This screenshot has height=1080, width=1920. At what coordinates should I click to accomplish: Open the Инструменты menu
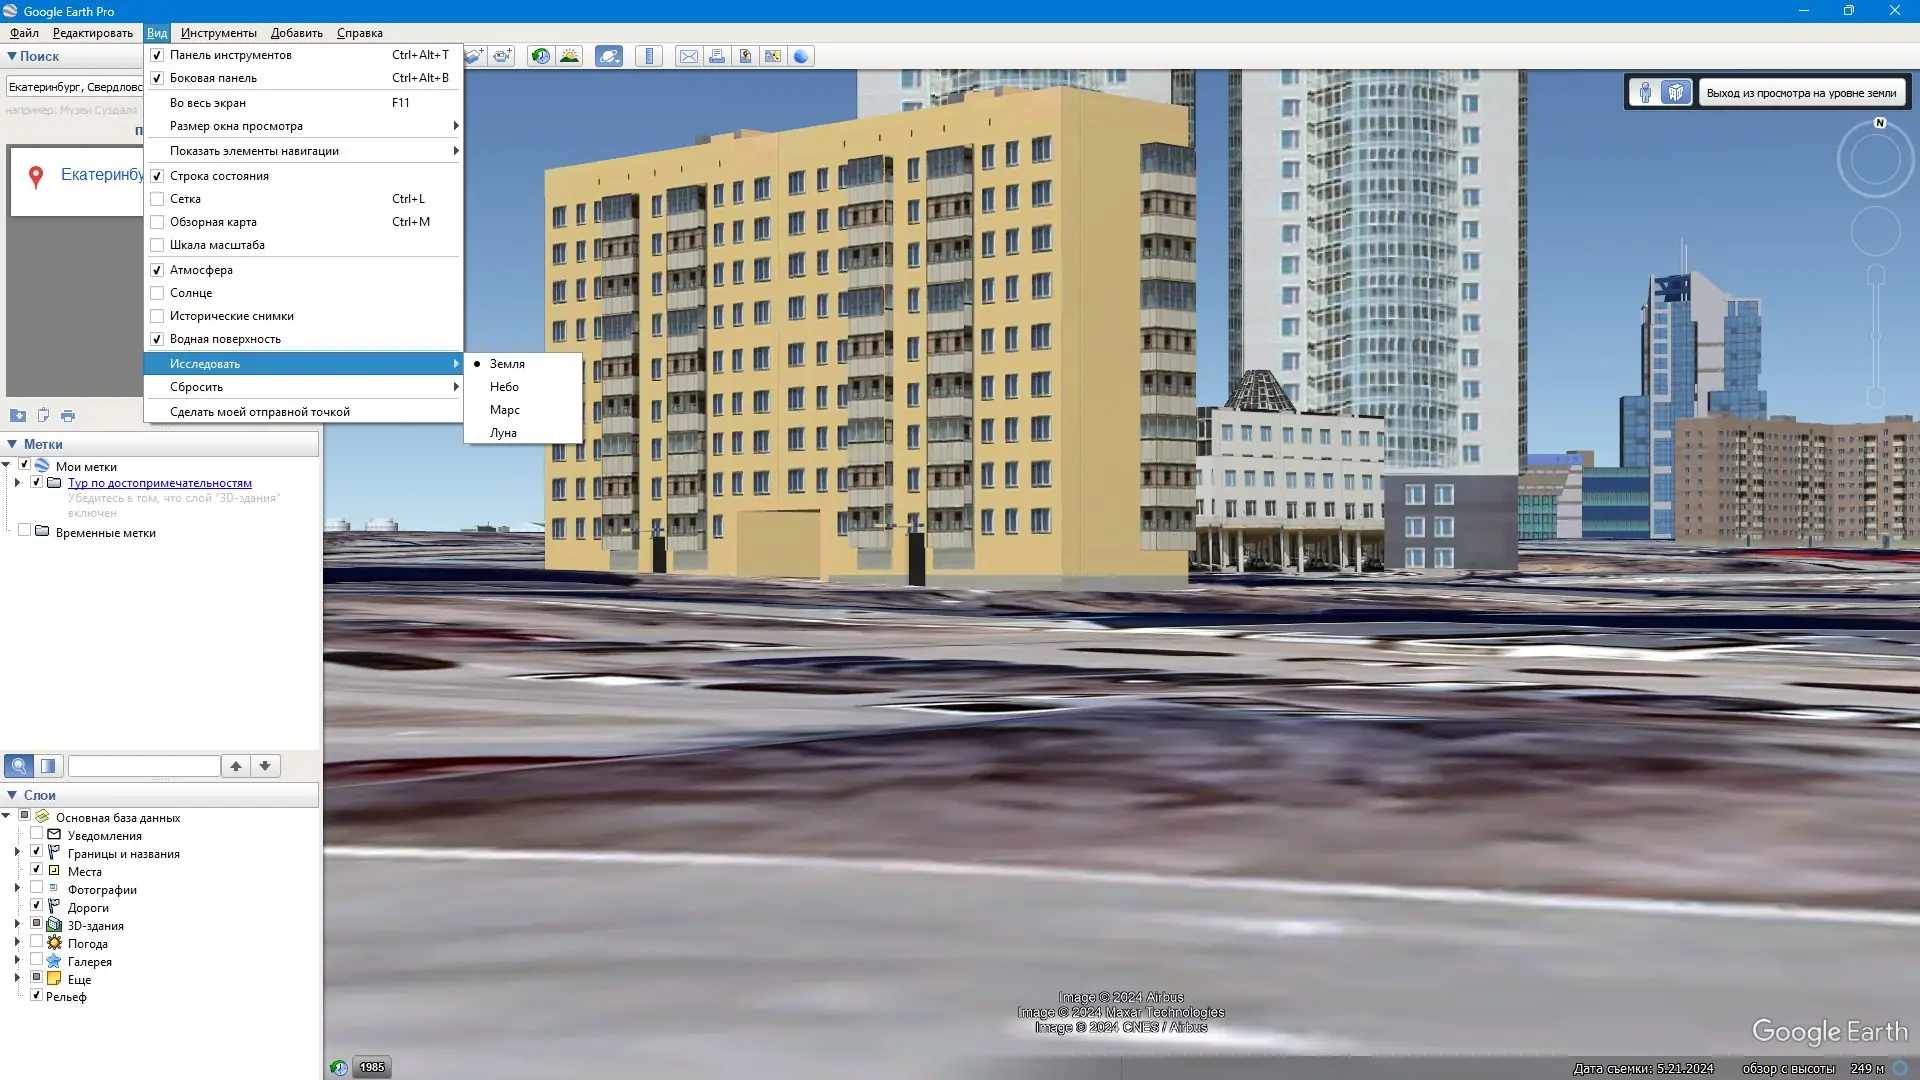pyautogui.click(x=218, y=33)
